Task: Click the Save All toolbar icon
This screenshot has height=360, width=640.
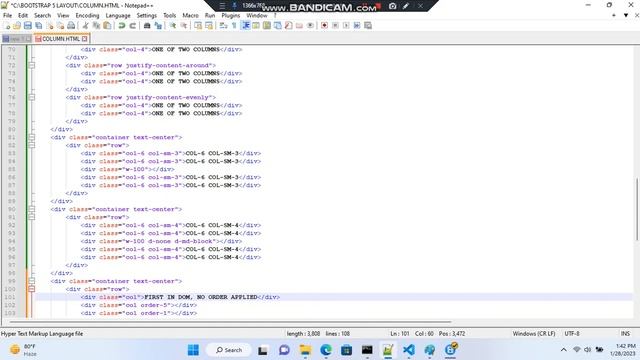Action: [x=38, y=25]
